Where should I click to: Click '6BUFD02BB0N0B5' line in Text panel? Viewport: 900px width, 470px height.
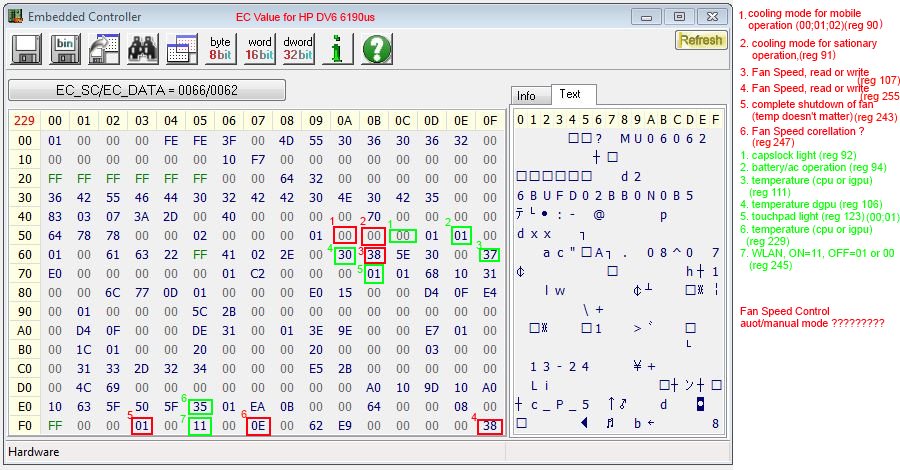click(x=605, y=196)
